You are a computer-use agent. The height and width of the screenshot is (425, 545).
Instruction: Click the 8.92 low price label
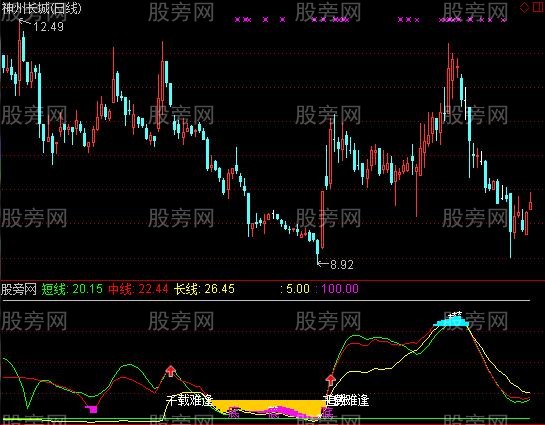tap(342, 265)
